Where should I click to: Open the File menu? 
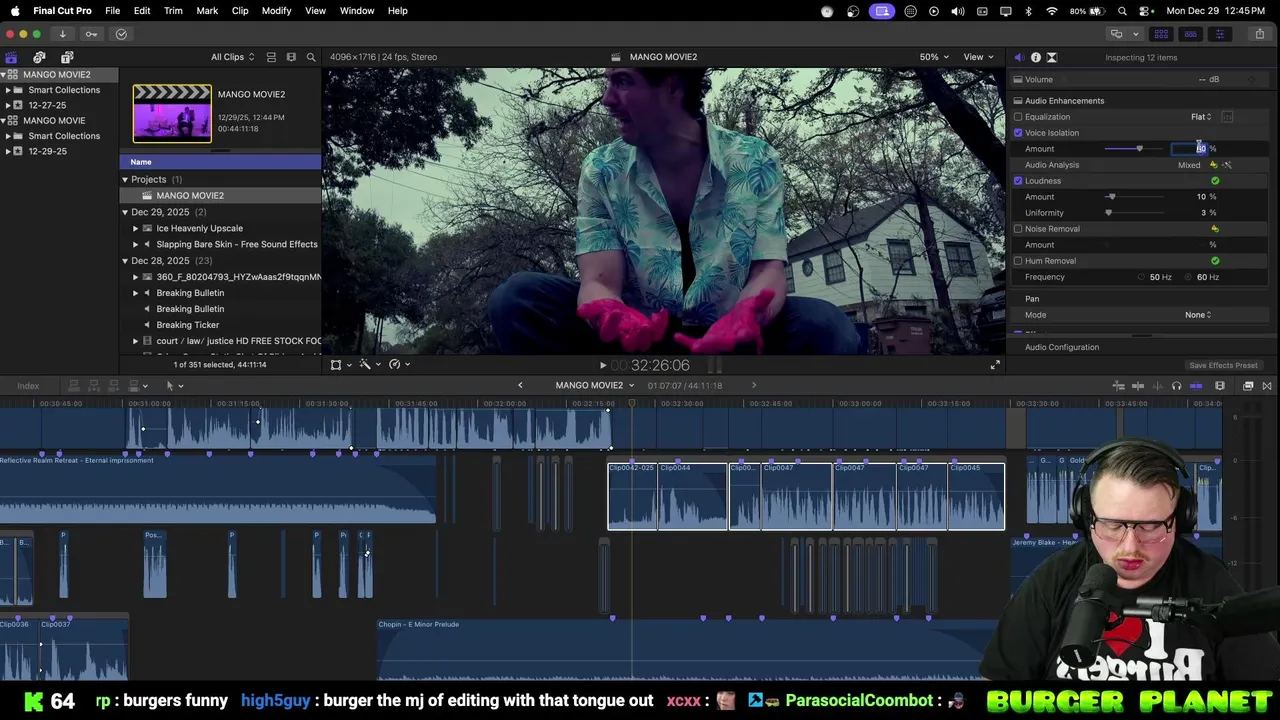tap(113, 10)
